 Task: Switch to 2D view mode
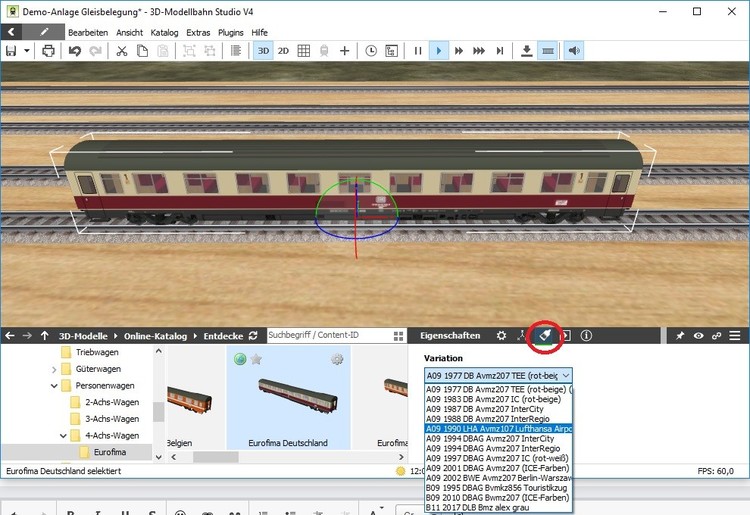coord(283,51)
